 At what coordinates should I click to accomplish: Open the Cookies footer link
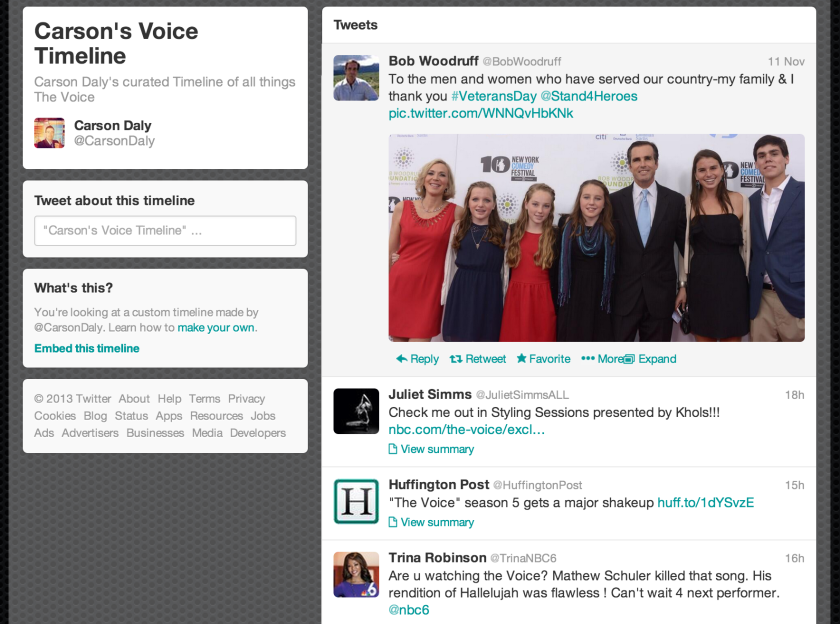pyautogui.click(x=55, y=416)
